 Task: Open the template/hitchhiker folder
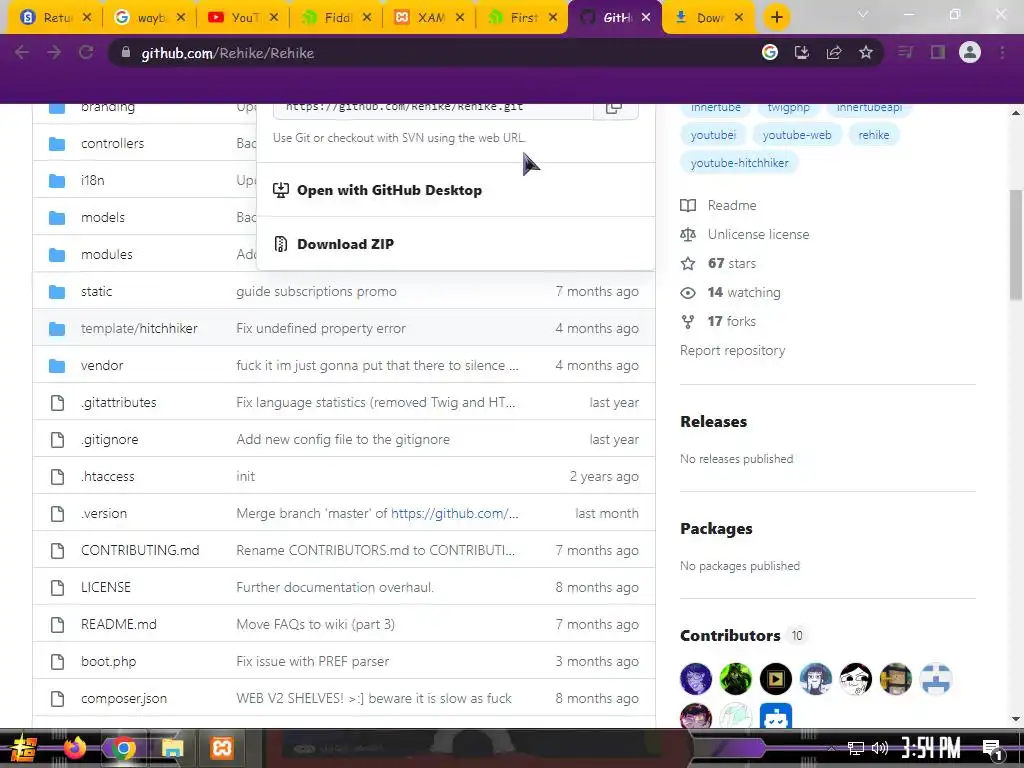coord(139,328)
